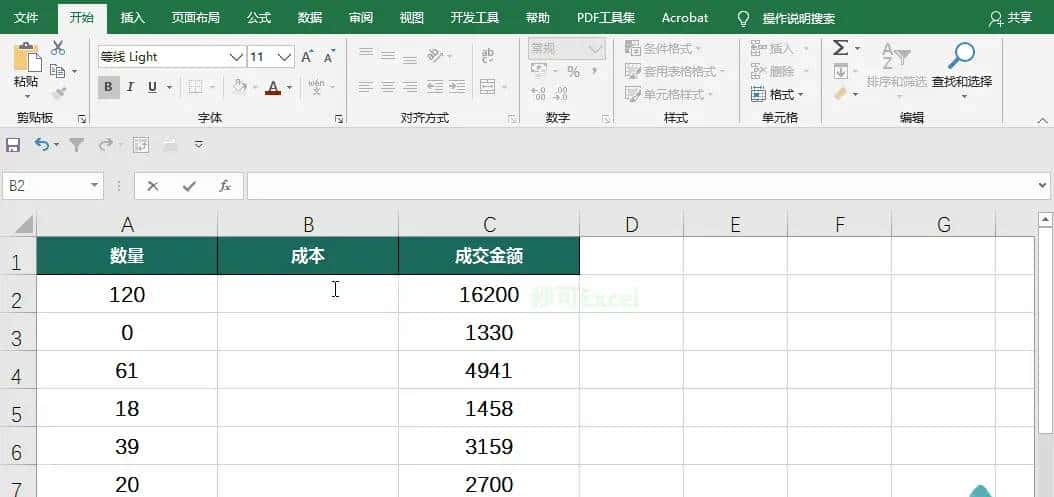
Task: Switch to the 页面布局 (Page Layout) tab
Action: [x=195, y=17]
